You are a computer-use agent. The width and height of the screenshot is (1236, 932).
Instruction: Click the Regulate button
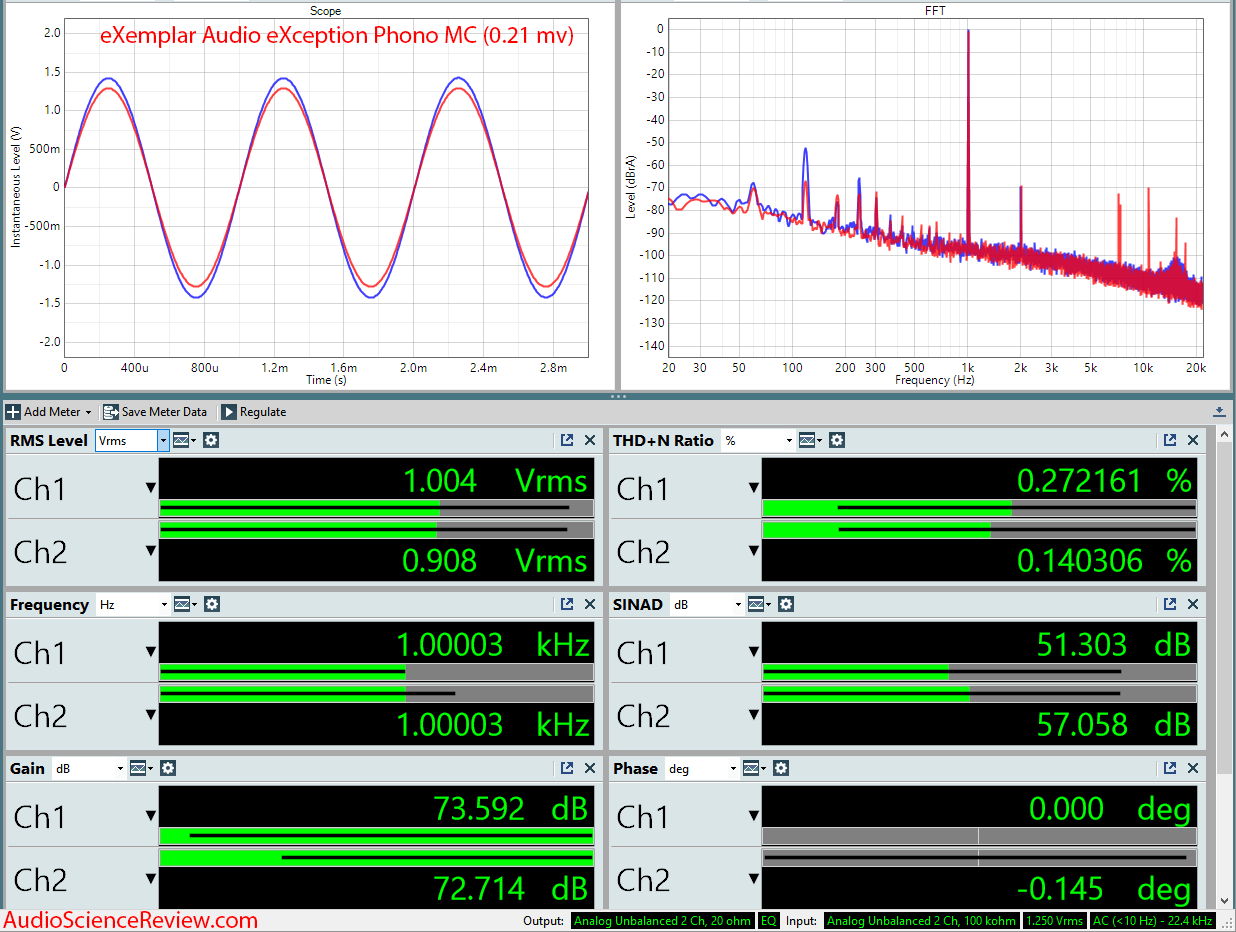tap(253, 412)
